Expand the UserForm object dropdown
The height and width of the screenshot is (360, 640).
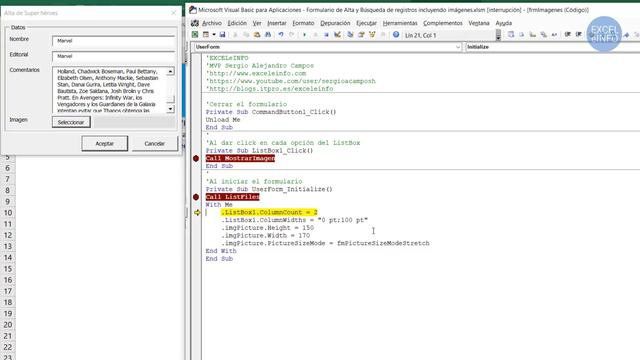(x=458, y=47)
